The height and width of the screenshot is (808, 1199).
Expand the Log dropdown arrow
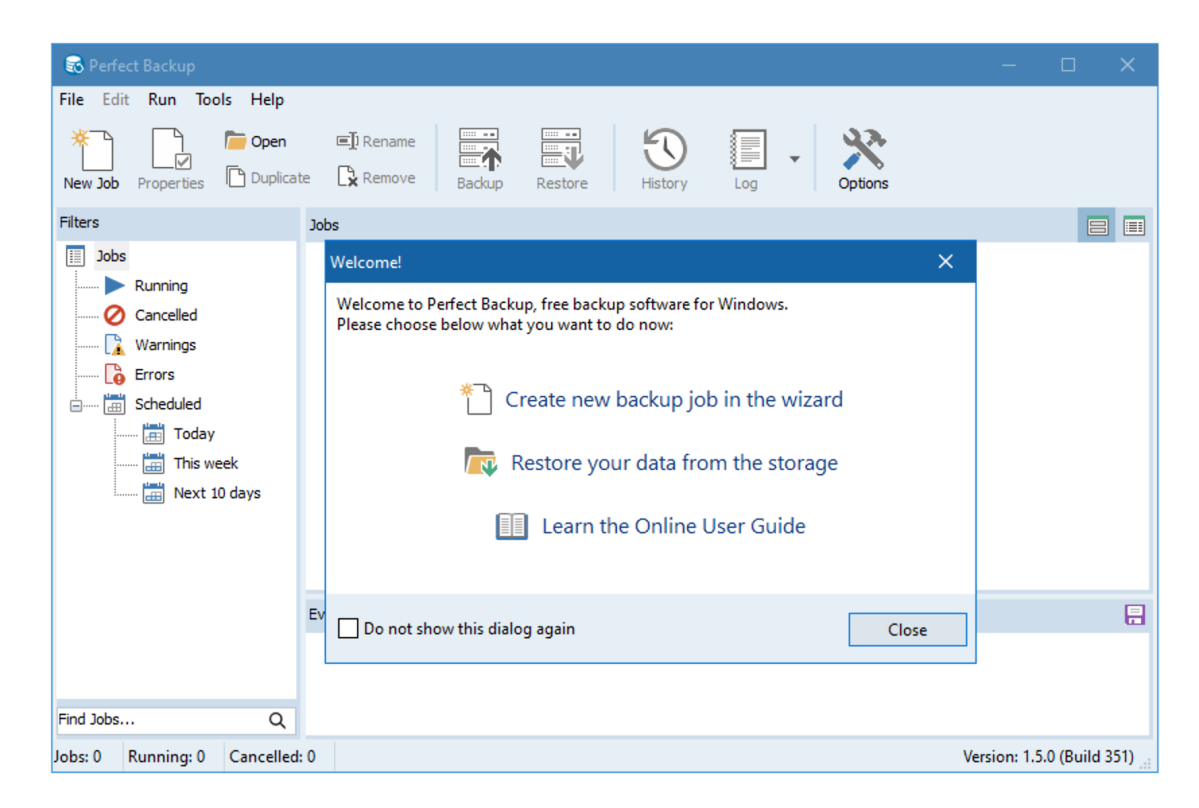(x=794, y=159)
